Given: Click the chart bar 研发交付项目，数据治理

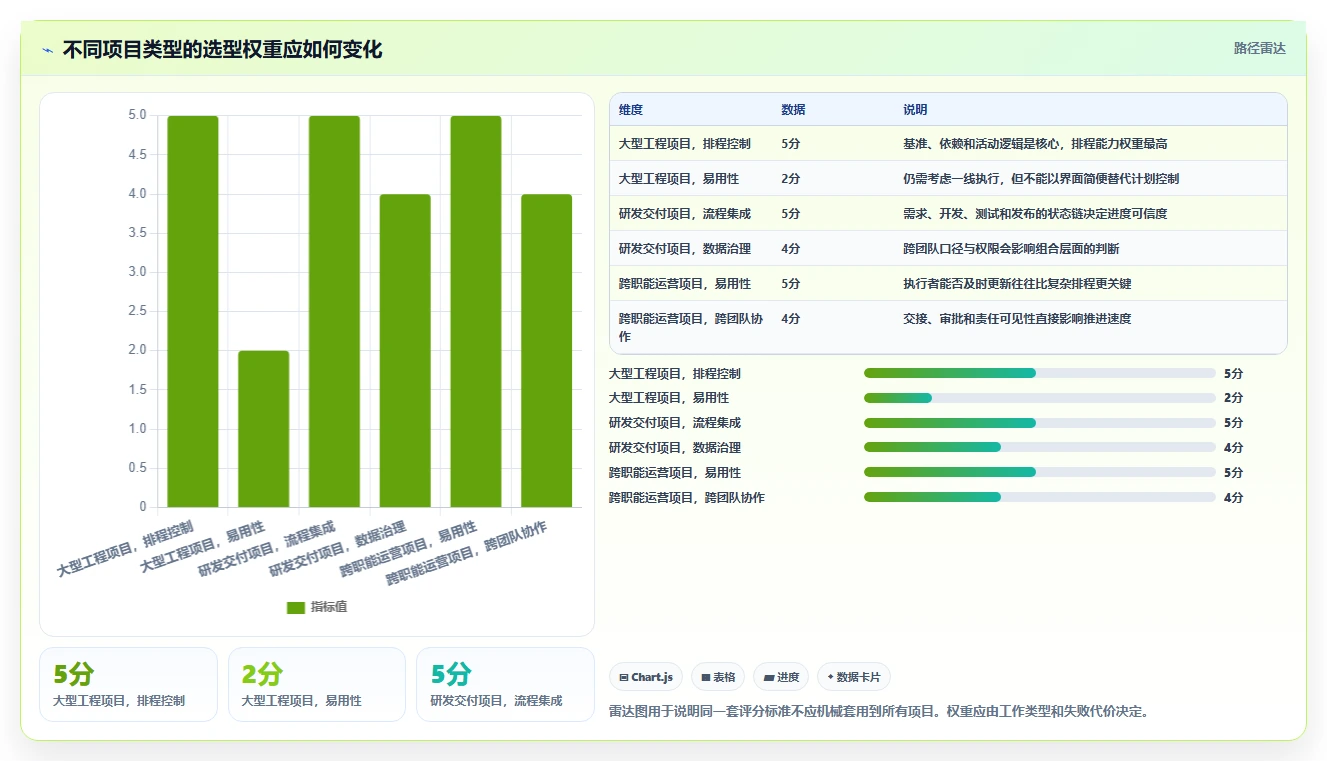Looking at the screenshot, I should point(405,351).
